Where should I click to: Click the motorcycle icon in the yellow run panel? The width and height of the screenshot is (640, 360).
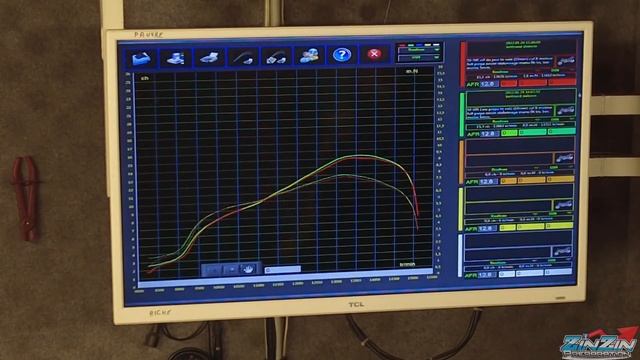pyautogui.click(x=563, y=204)
